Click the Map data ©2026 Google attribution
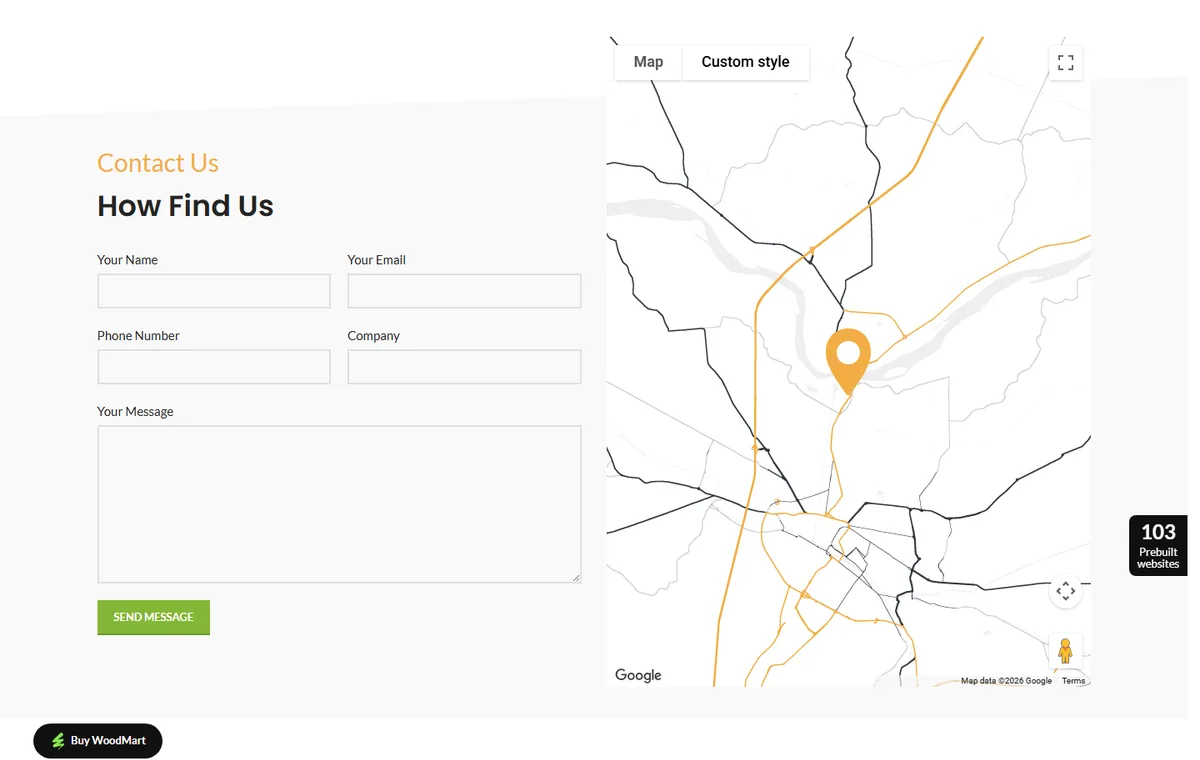This screenshot has height=760, width=1200. [1006, 681]
